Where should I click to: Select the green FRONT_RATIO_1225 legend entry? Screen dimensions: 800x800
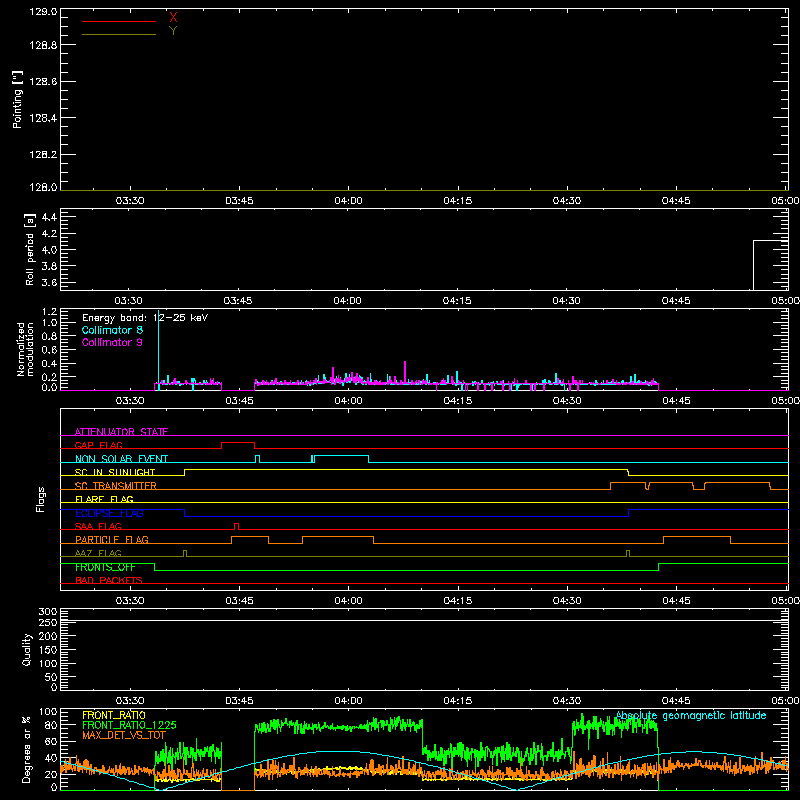pos(129,725)
